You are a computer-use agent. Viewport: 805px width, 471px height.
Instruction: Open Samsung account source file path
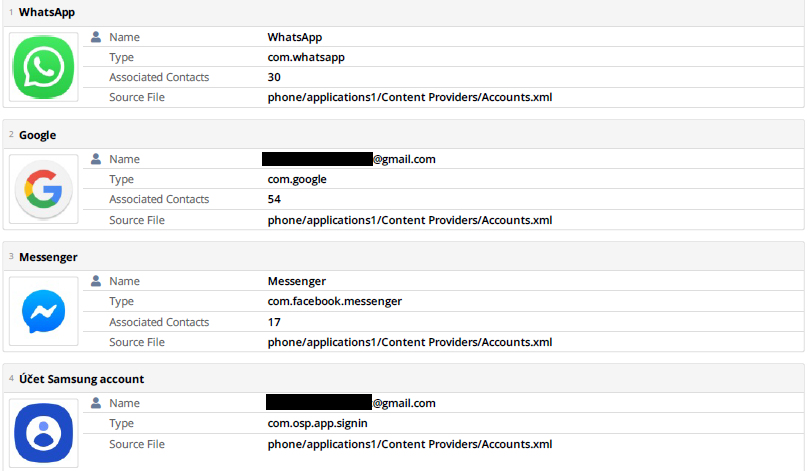click(x=410, y=444)
